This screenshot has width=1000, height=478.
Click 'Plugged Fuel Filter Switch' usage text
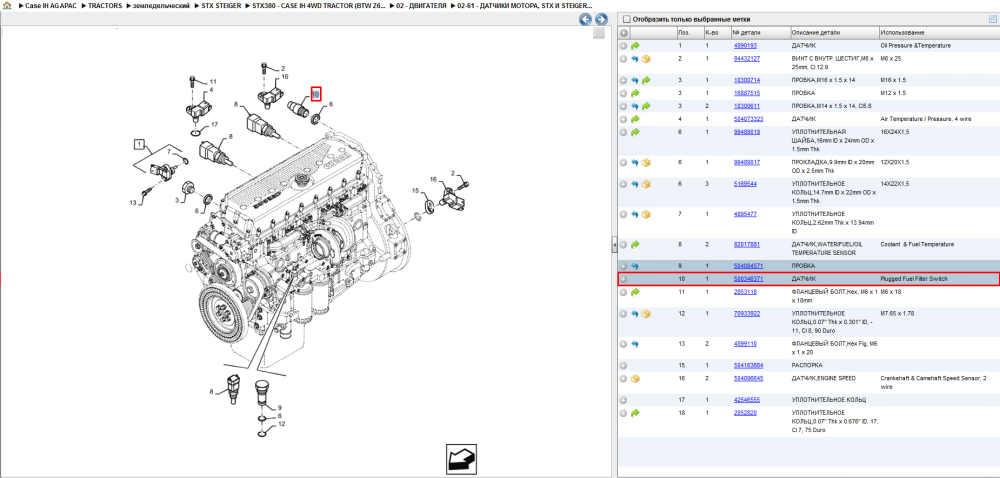pos(914,279)
